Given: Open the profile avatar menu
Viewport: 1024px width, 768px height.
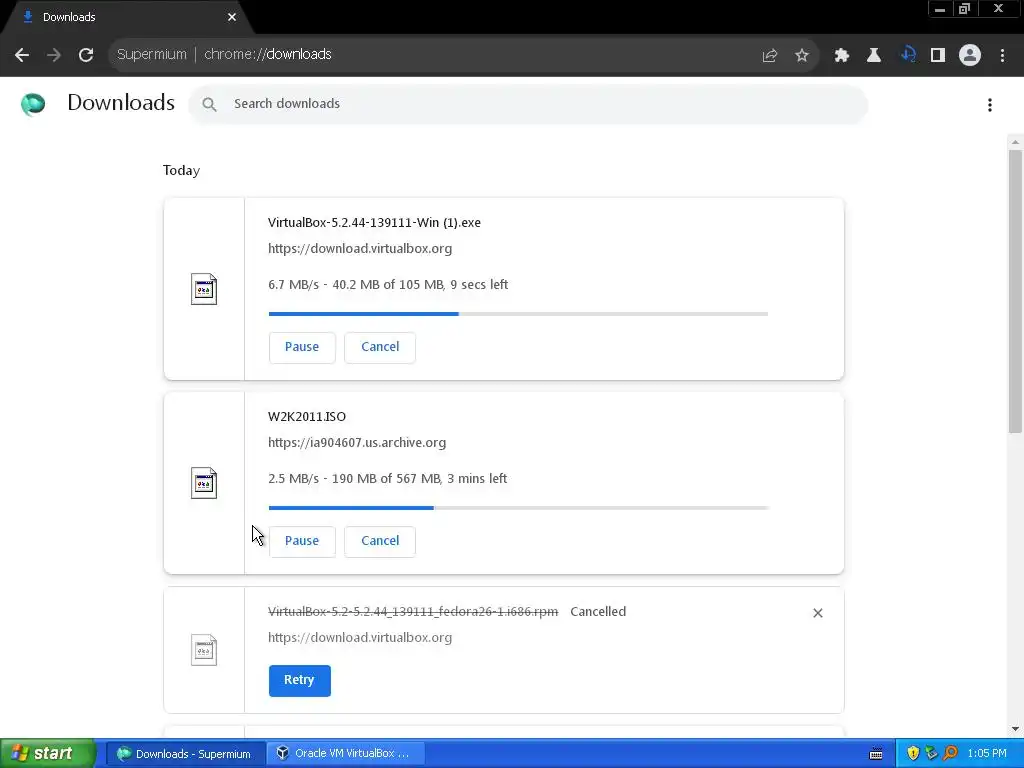Looking at the screenshot, I should [970, 56].
